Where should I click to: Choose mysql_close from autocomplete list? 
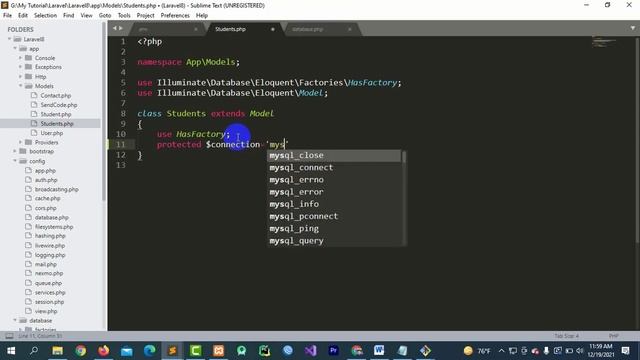334,156
